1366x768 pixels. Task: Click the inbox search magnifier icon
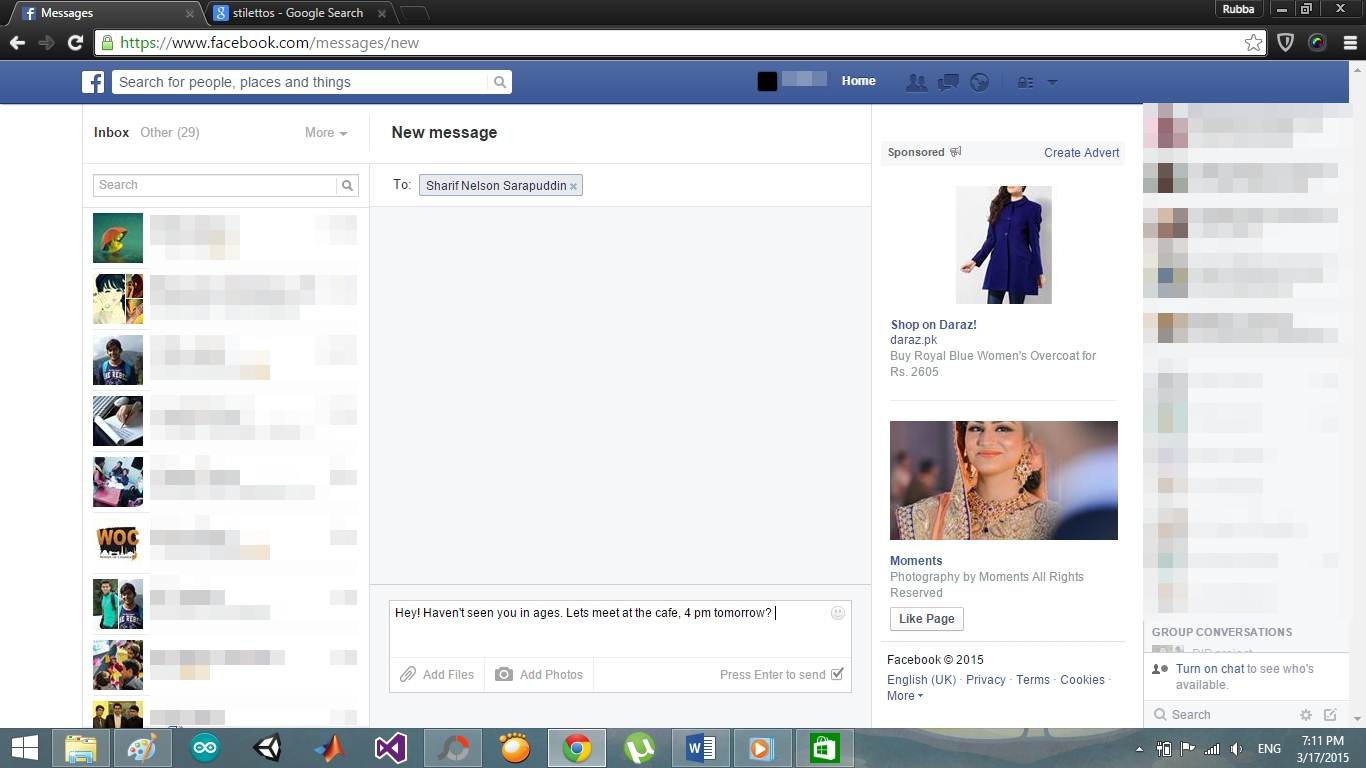pyautogui.click(x=347, y=185)
